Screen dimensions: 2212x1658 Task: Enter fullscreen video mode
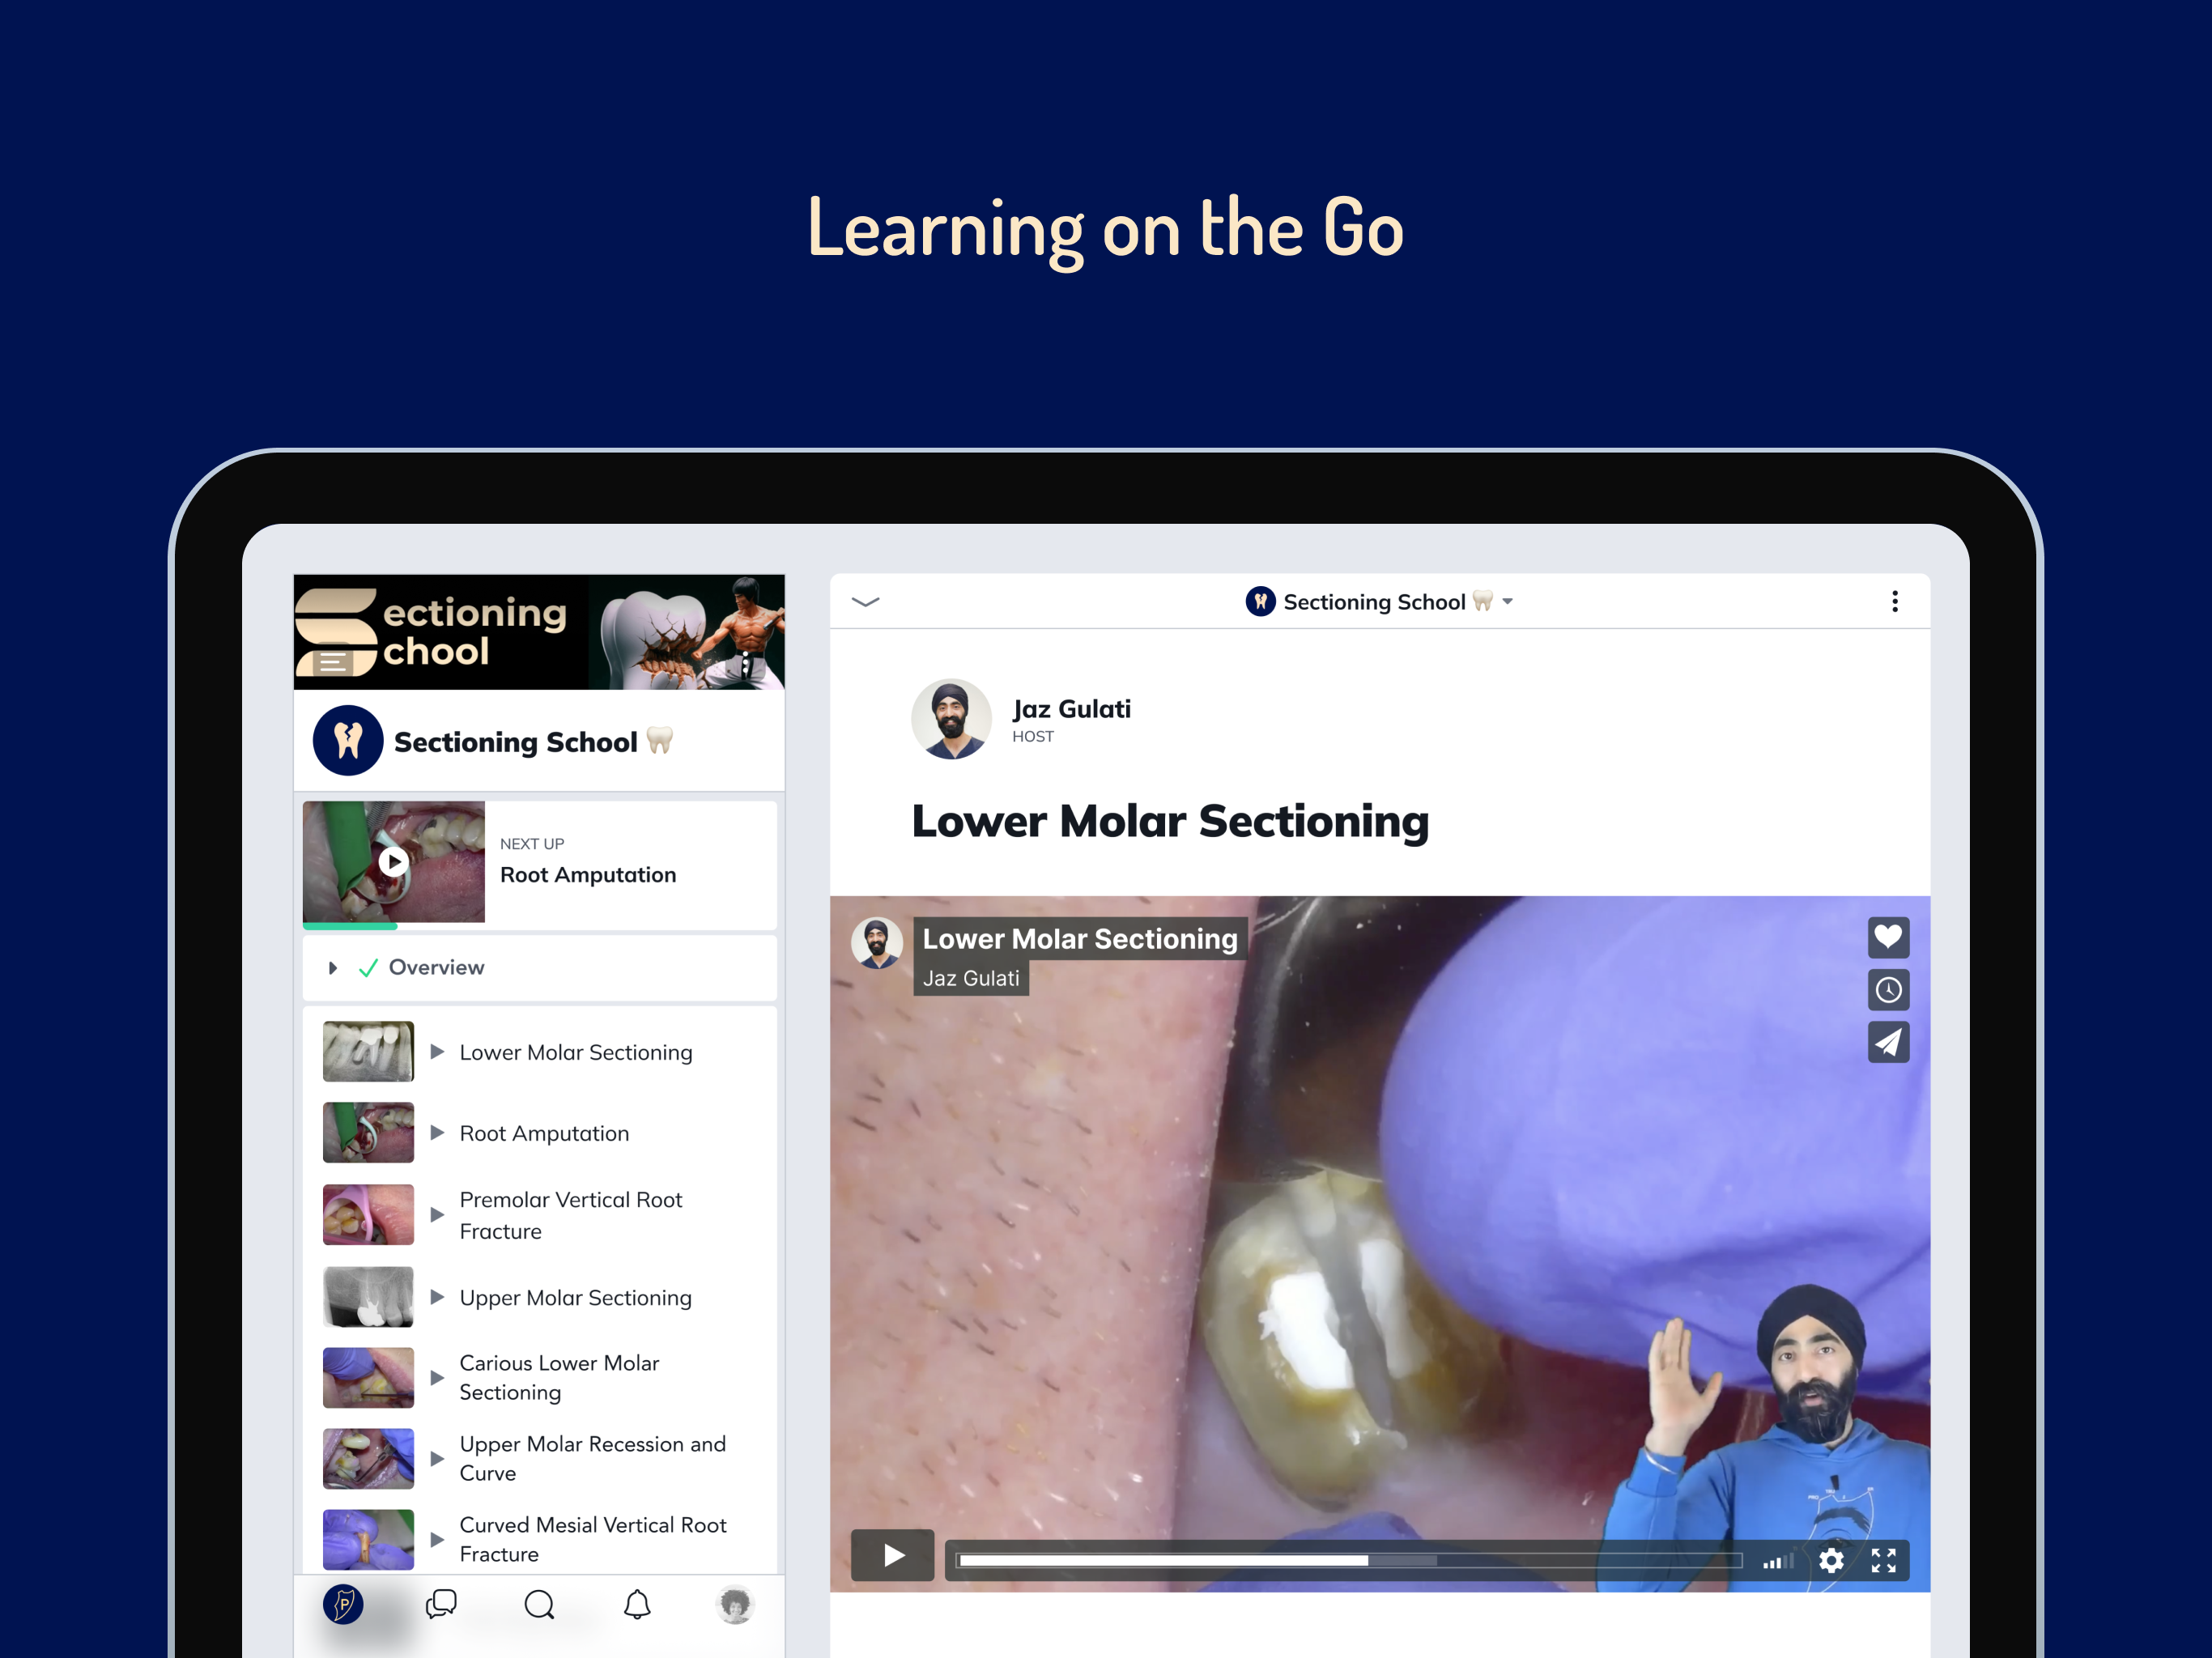point(1883,1560)
